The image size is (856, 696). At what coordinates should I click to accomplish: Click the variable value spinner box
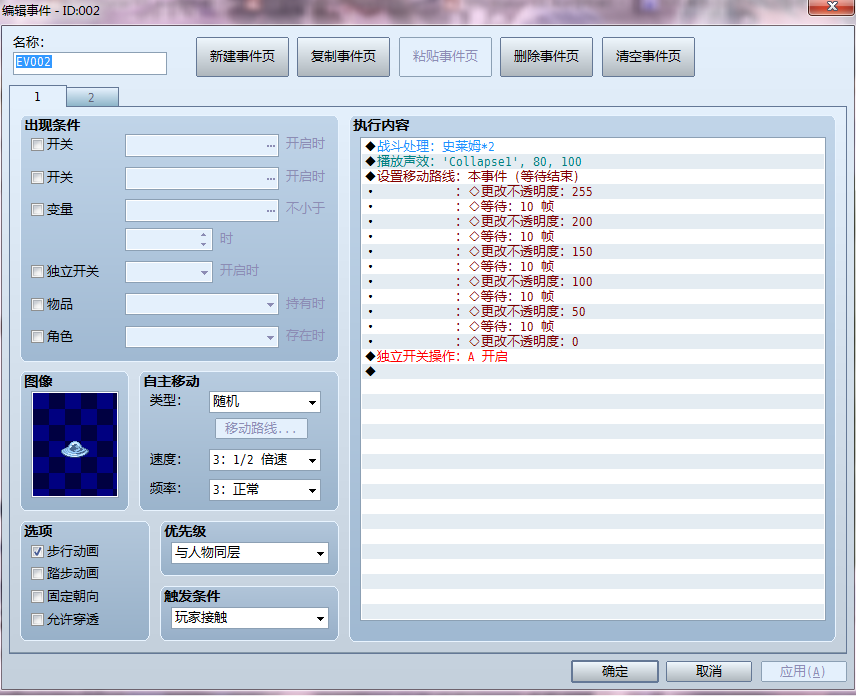tap(169, 240)
